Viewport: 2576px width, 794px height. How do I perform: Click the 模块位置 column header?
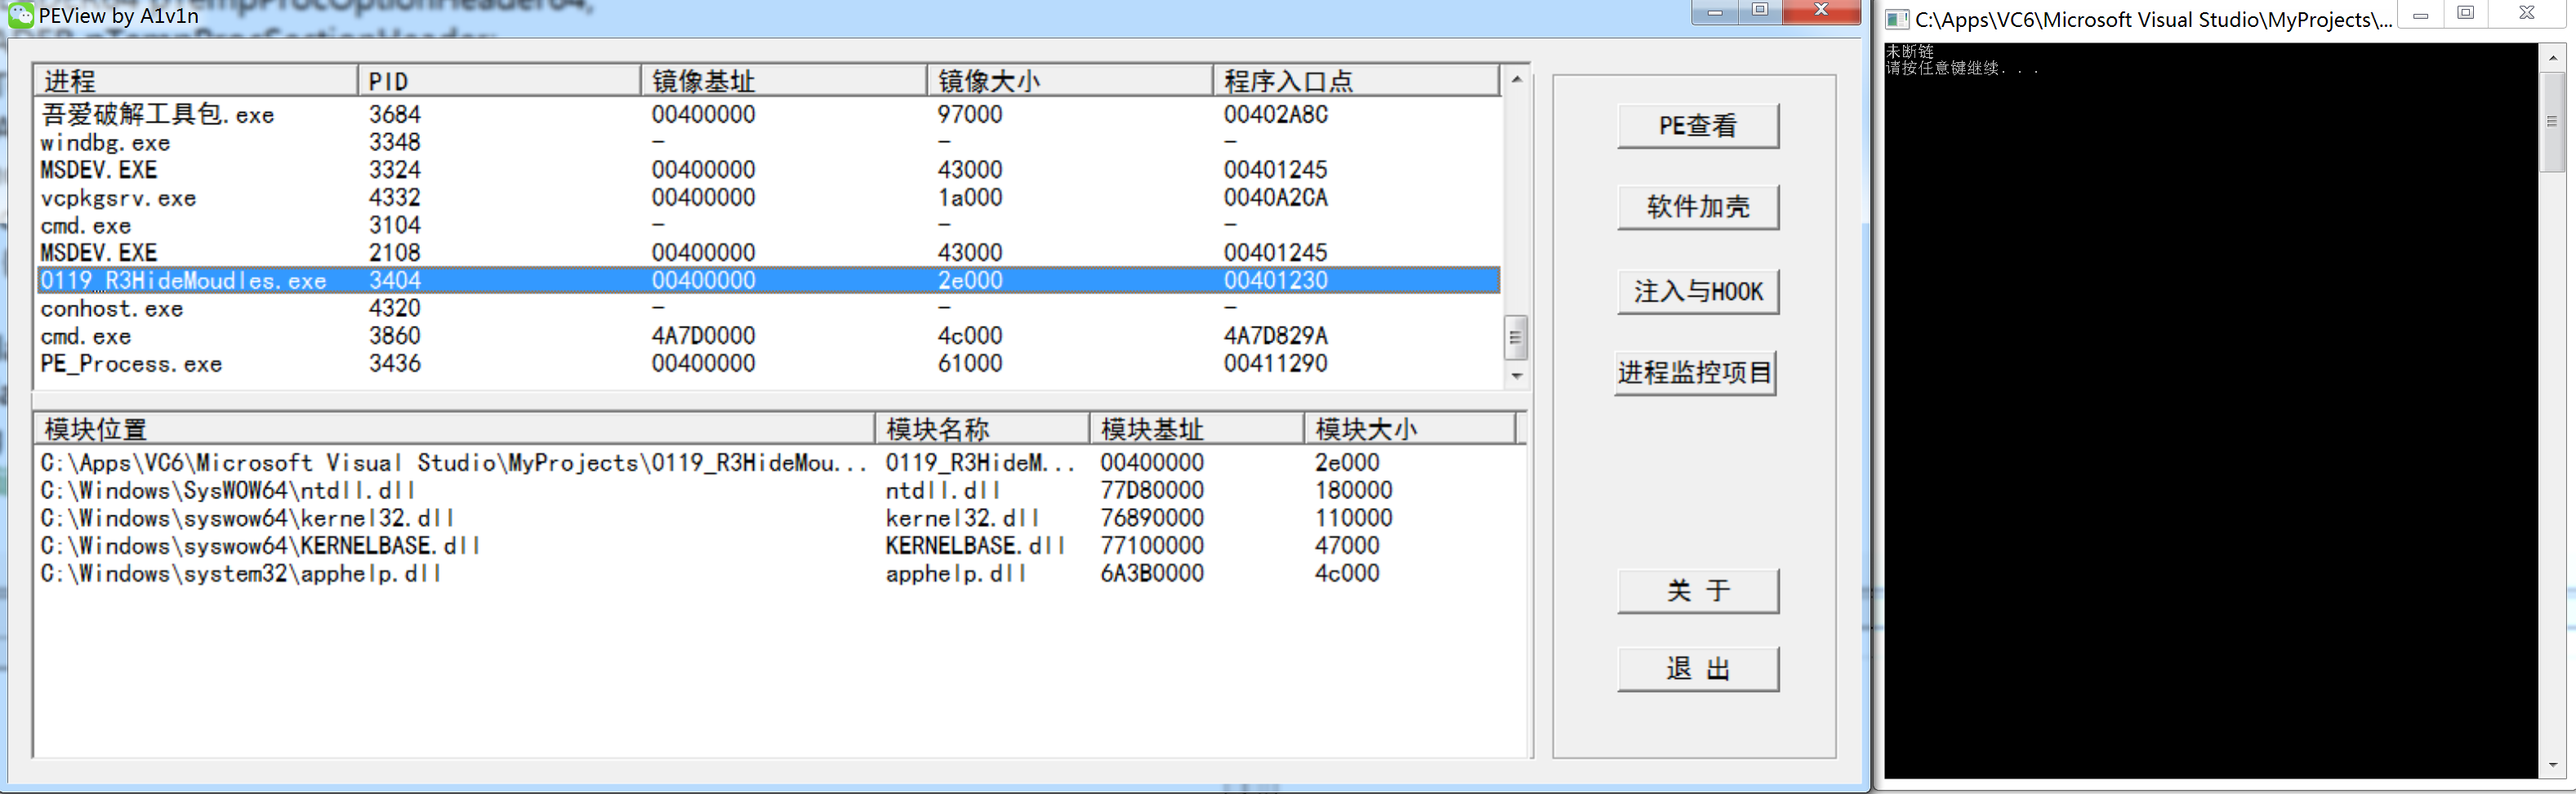tap(454, 428)
